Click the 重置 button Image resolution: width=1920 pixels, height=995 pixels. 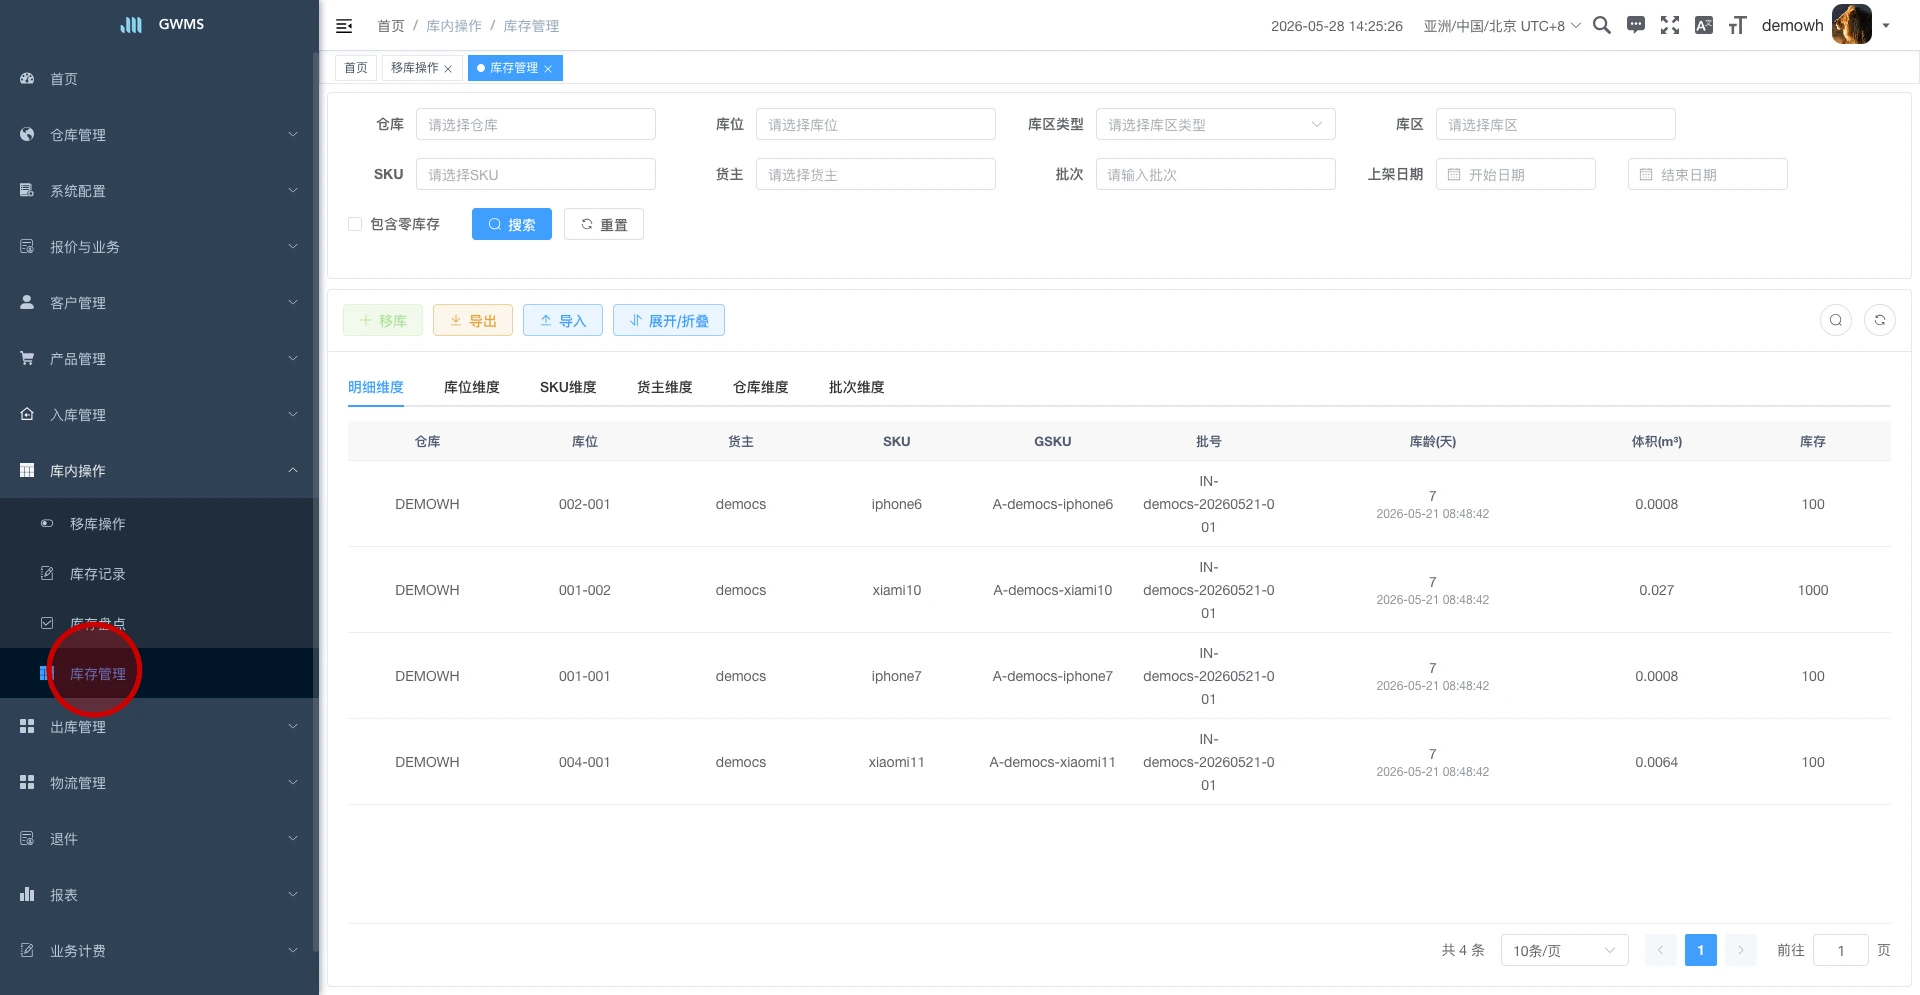pos(604,225)
